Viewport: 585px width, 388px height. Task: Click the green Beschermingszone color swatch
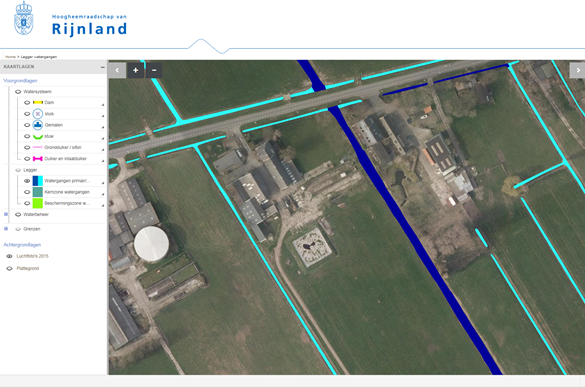coord(38,203)
